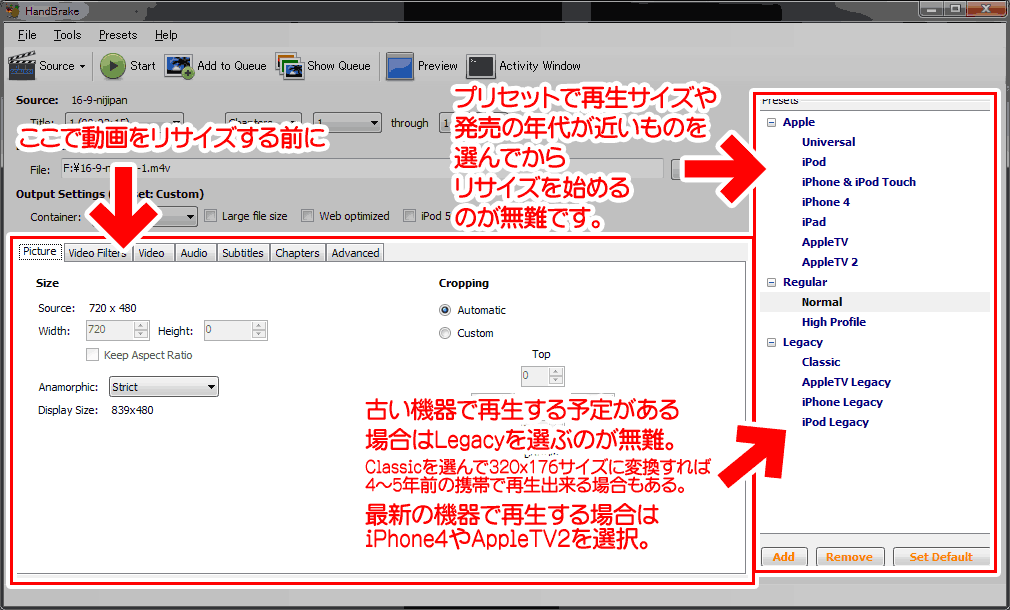The height and width of the screenshot is (610, 1010).
Task: Switch to the Chapters tab
Action: (x=297, y=253)
